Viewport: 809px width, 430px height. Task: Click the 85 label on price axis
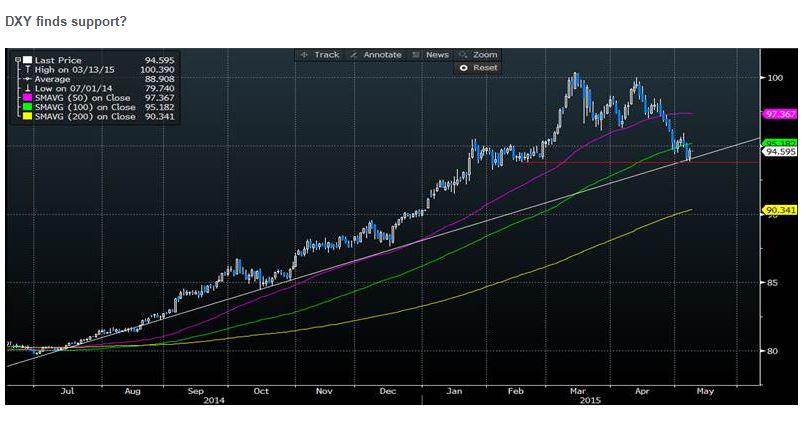[x=772, y=283]
